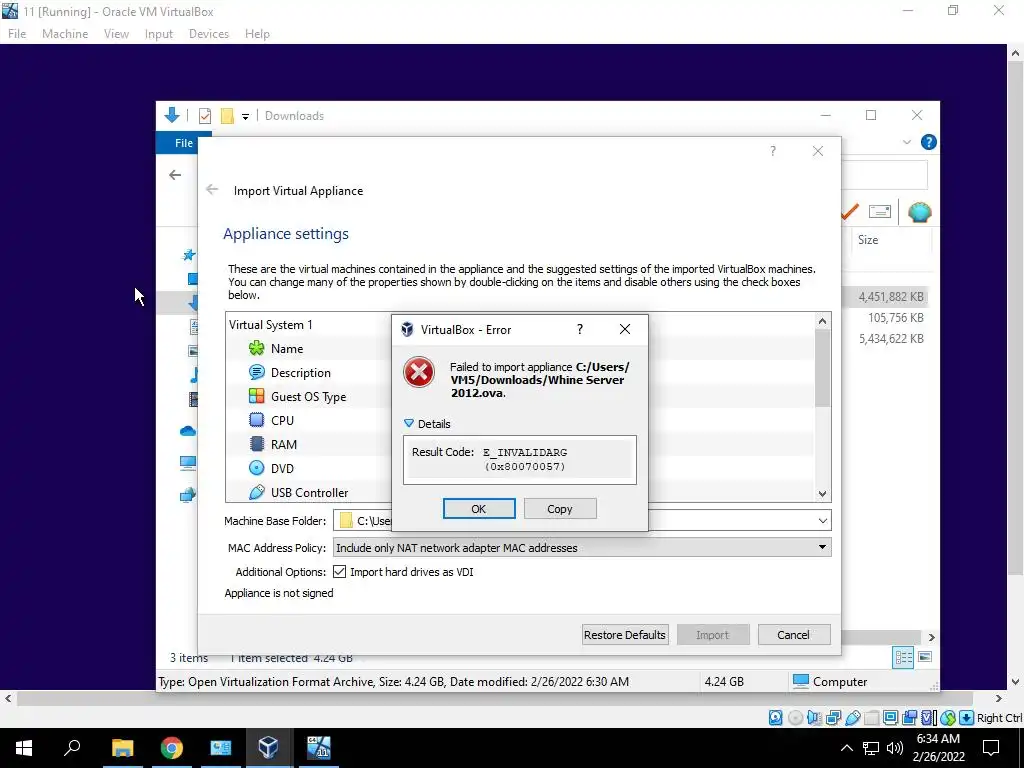The image size is (1024, 768).
Task: Click the error dialog's help question mark
Action: 579,329
